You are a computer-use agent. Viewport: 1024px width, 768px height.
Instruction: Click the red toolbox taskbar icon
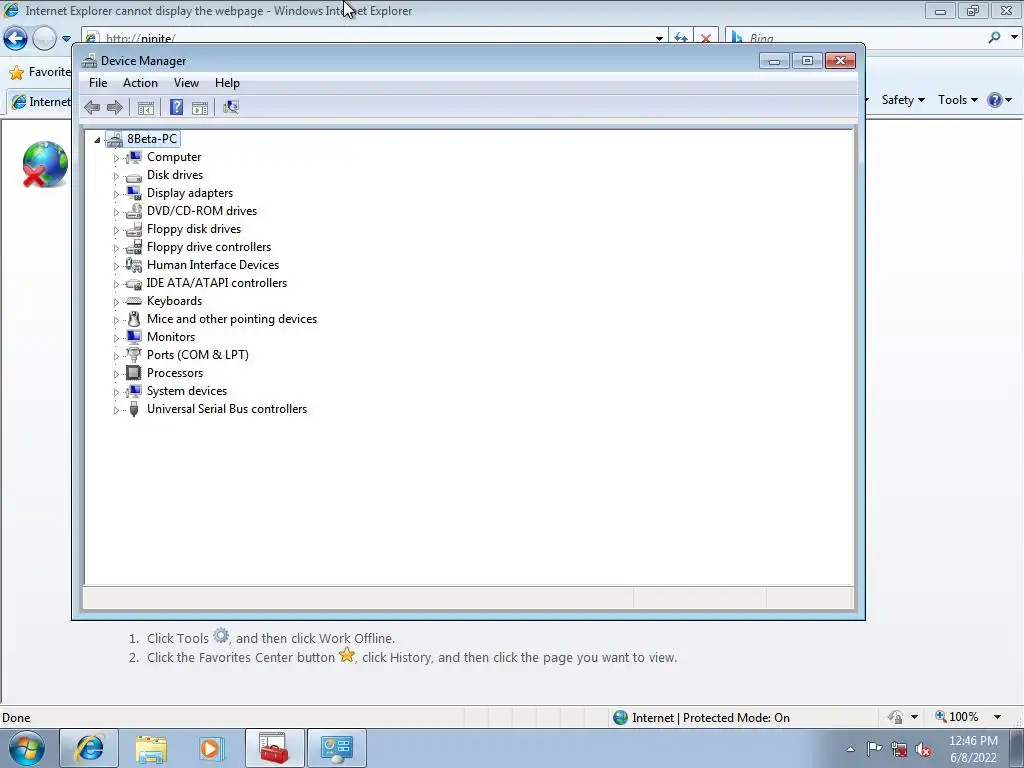coord(274,748)
